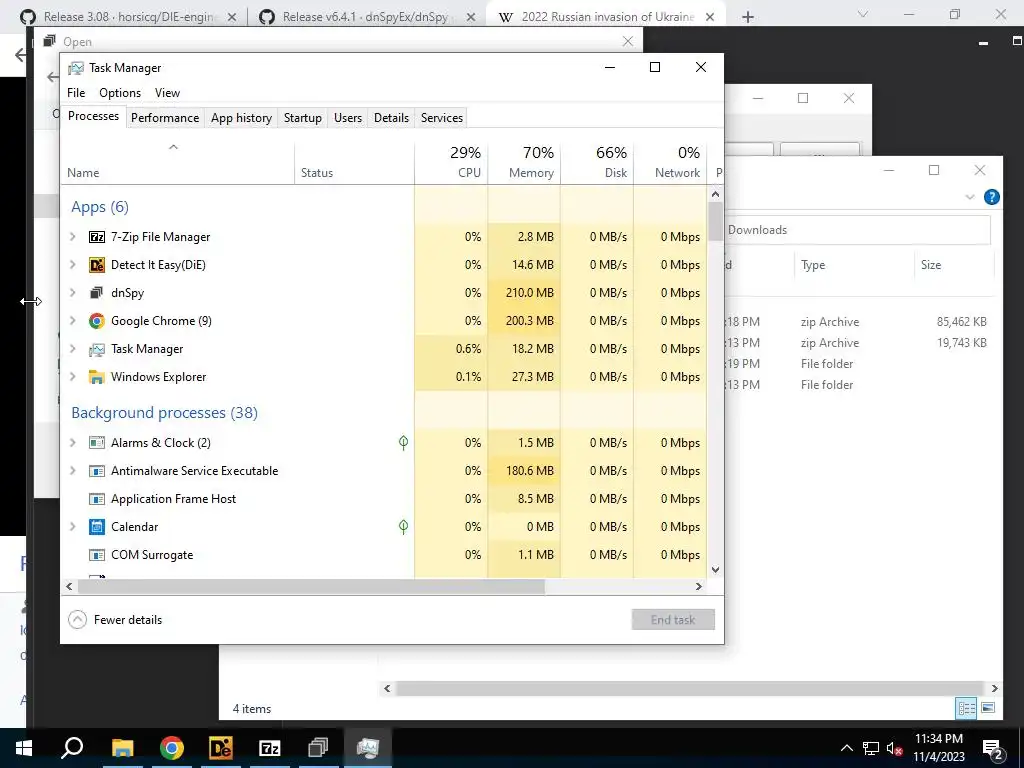Expand the Alarms & Clock (2) group
Image resolution: width=1024 pixels, height=768 pixels.
click(73, 443)
